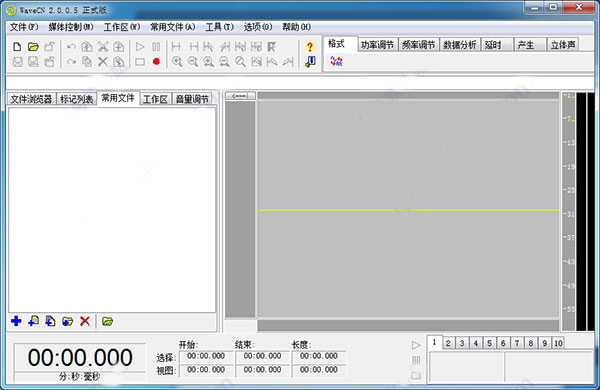Open the 工具(T) menu
600x390 pixels.
point(220,27)
